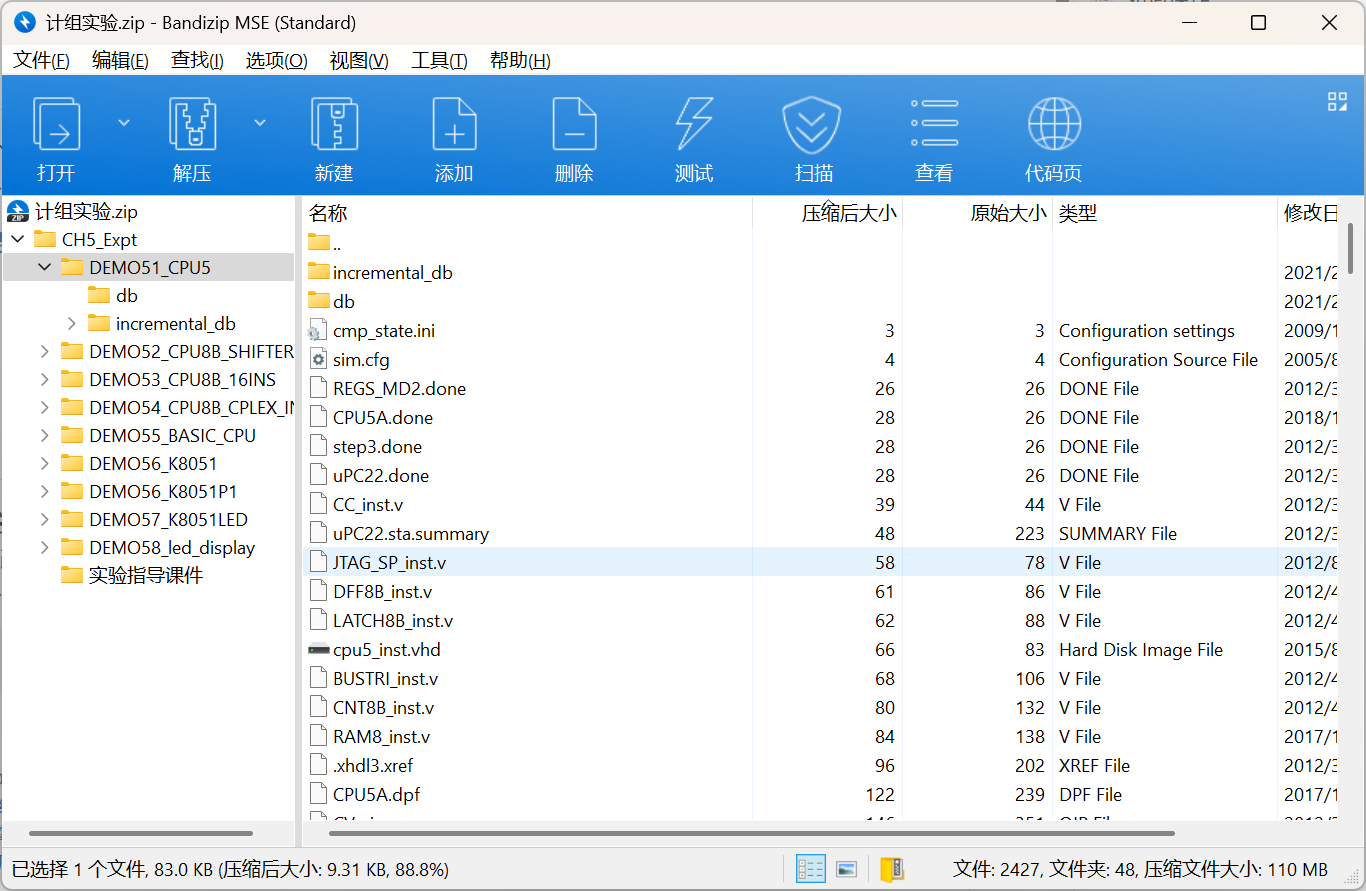The image size is (1366, 891).
Task: Click the 解压 (Extract) toolbar icon
Action: (x=192, y=125)
